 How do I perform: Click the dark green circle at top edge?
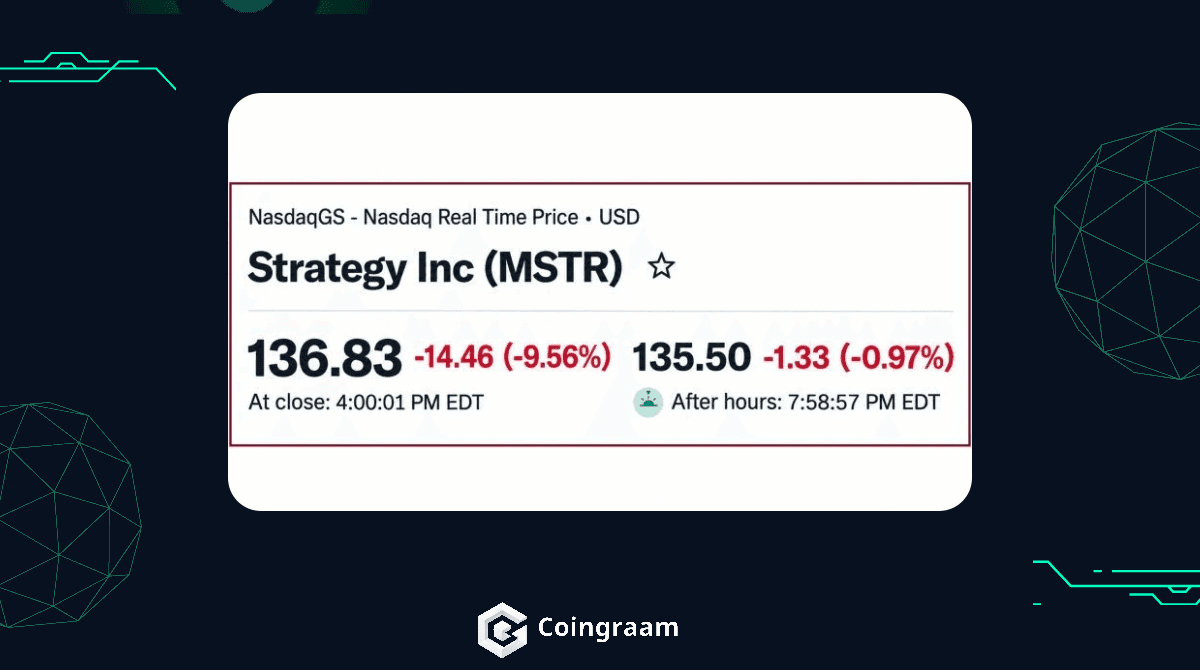(247, 5)
